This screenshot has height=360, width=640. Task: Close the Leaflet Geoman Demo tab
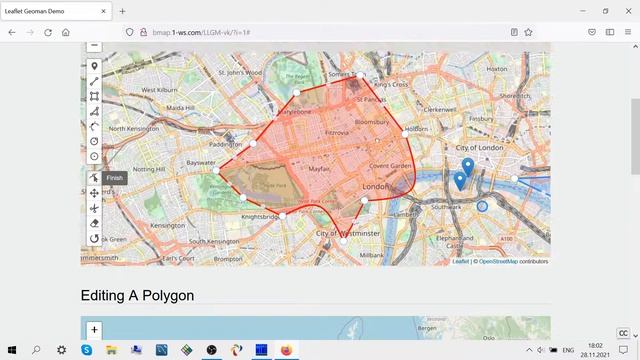(103, 11)
